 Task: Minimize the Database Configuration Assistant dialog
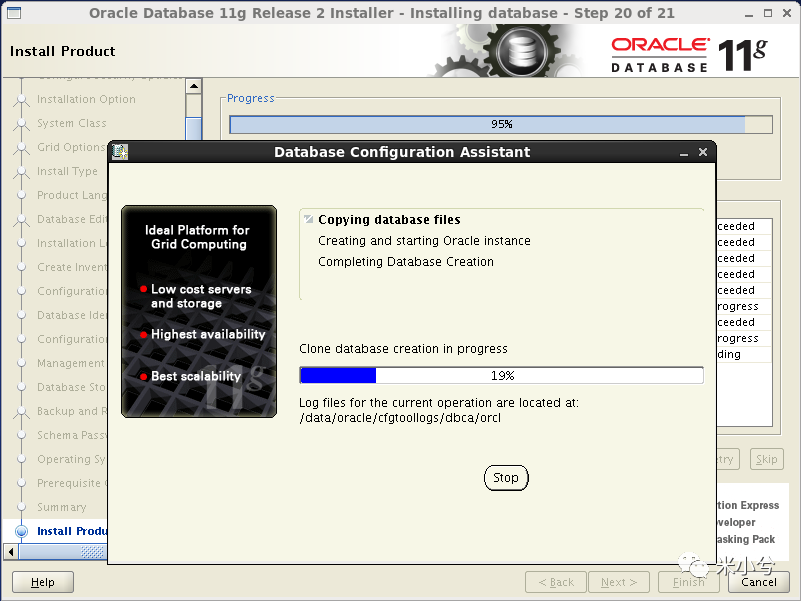tap(684, 152)
